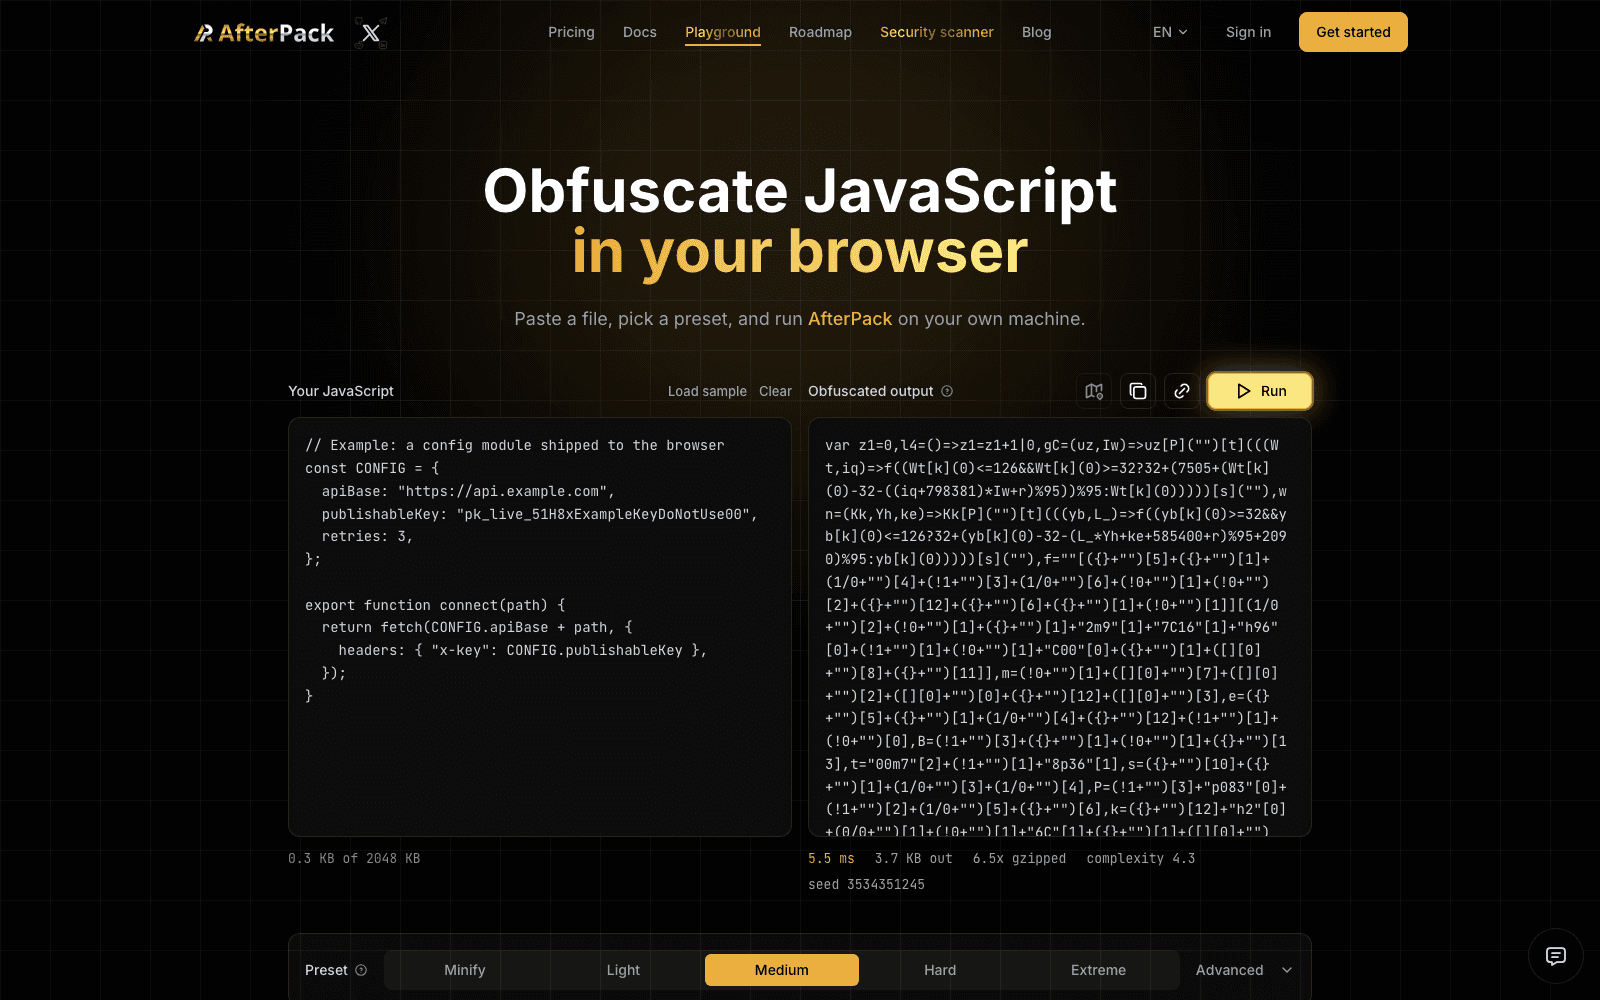Clear the JavaScript input
1600x1000 pixels.
[775, 391]
